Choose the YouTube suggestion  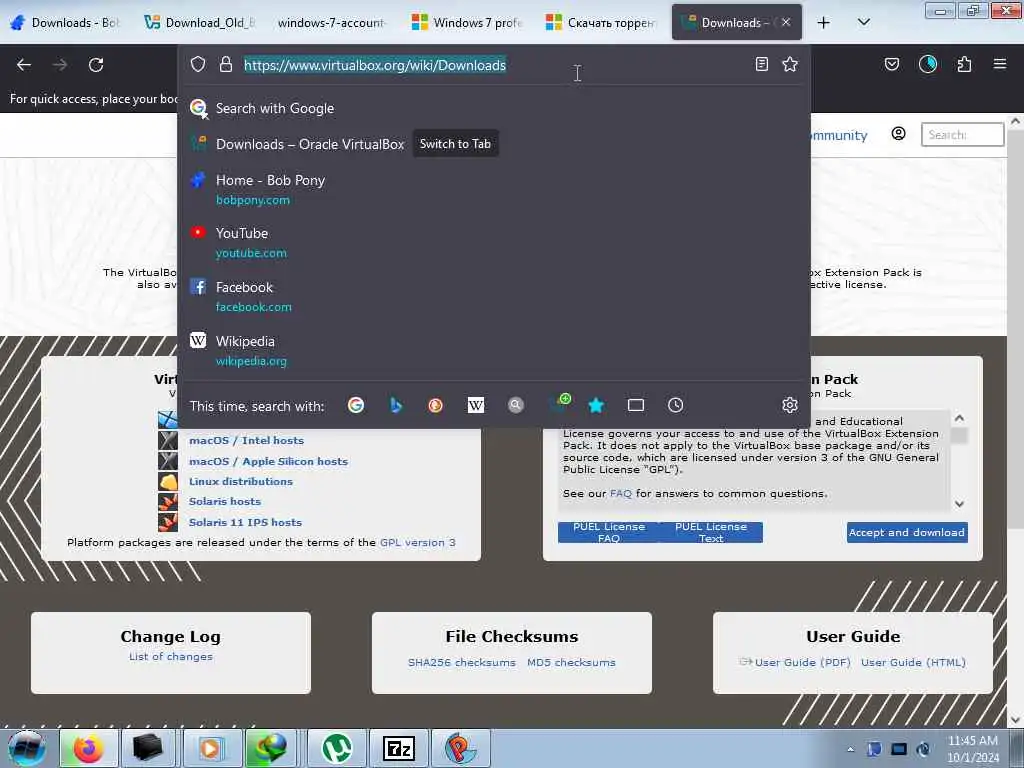494,242
